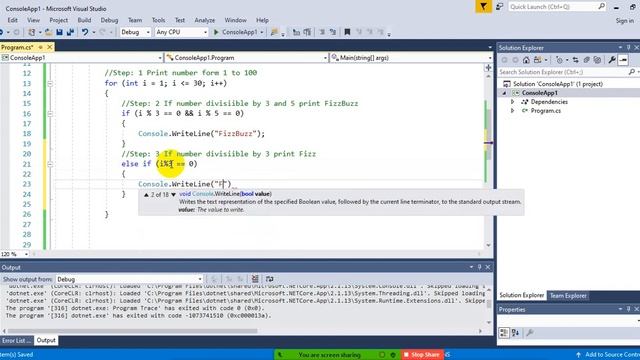
Task: Click the Save All icon
Action: (x=71, y=32)
